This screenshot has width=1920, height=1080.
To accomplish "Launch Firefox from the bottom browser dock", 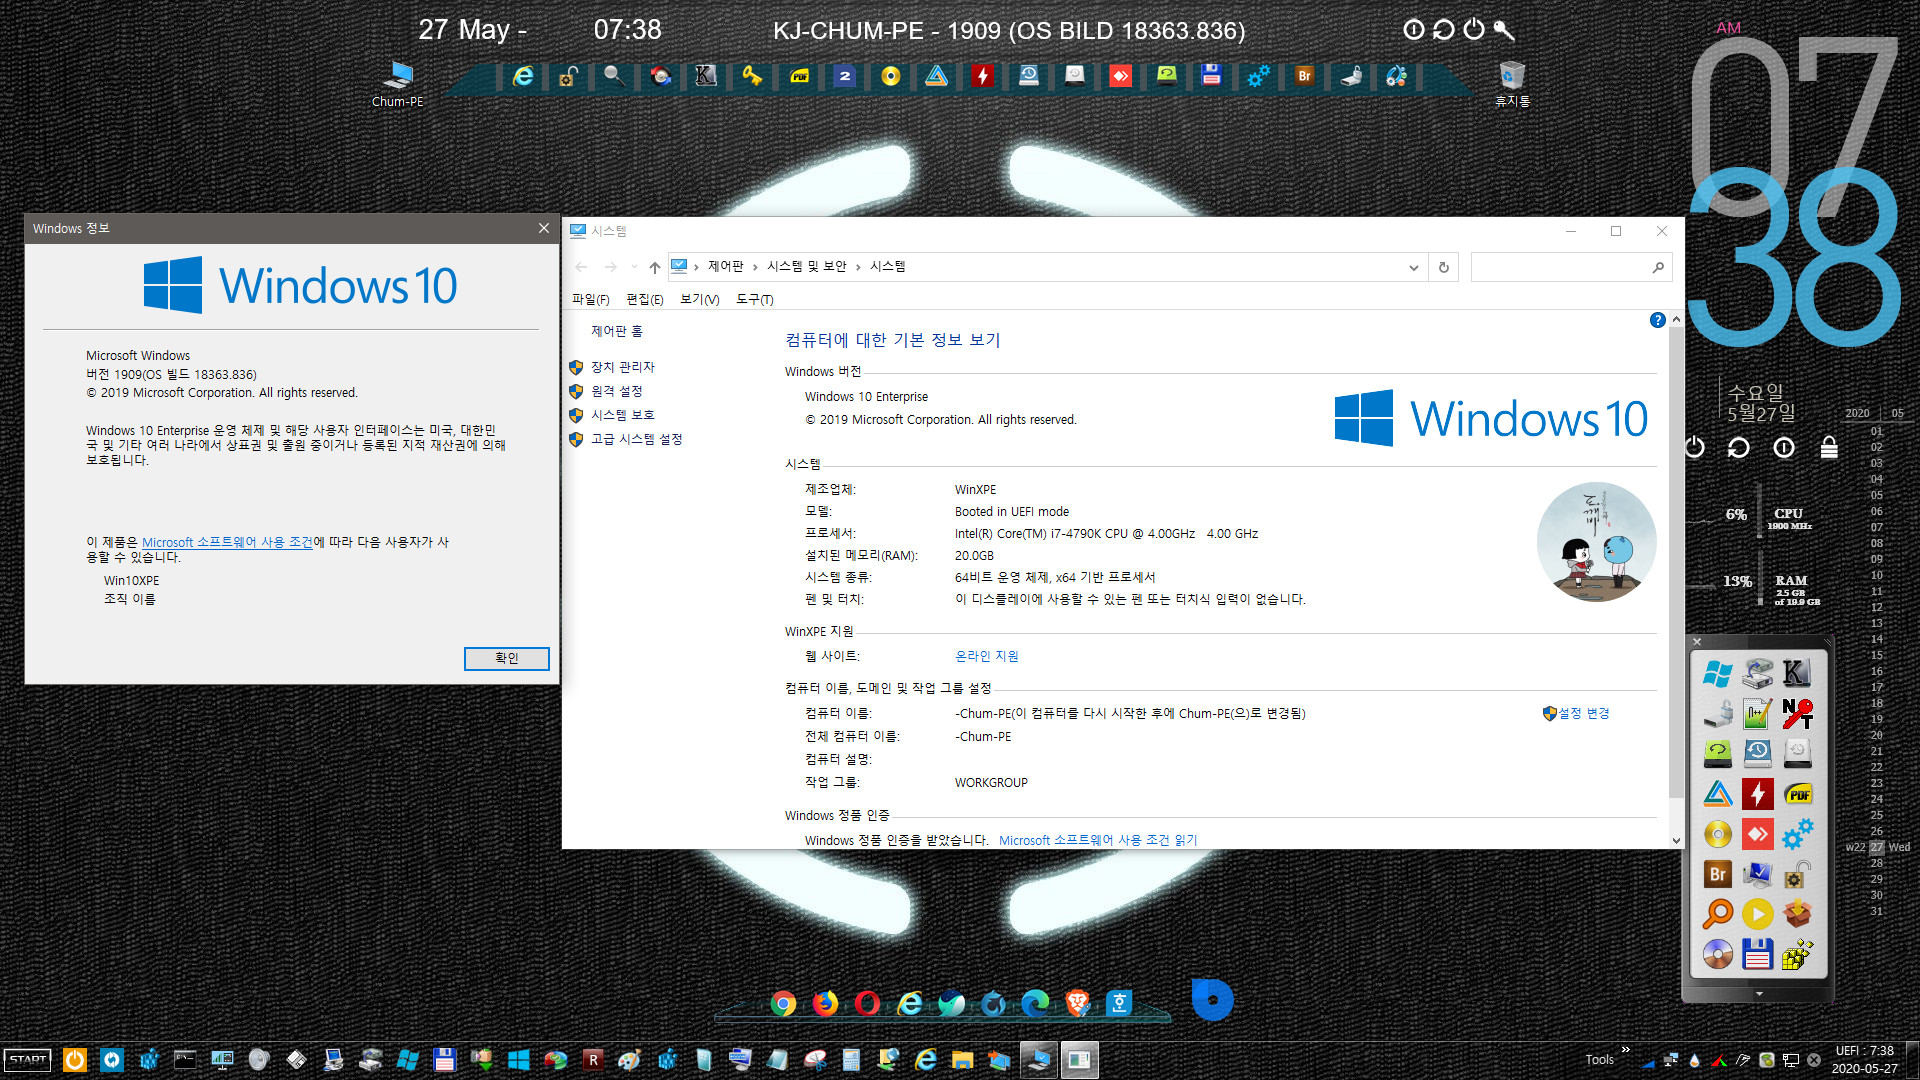I will (x=825, y=1003).
